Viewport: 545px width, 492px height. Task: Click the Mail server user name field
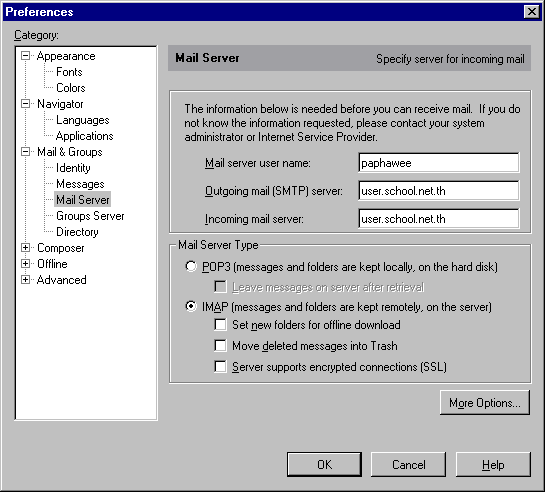tap(439, 163)
